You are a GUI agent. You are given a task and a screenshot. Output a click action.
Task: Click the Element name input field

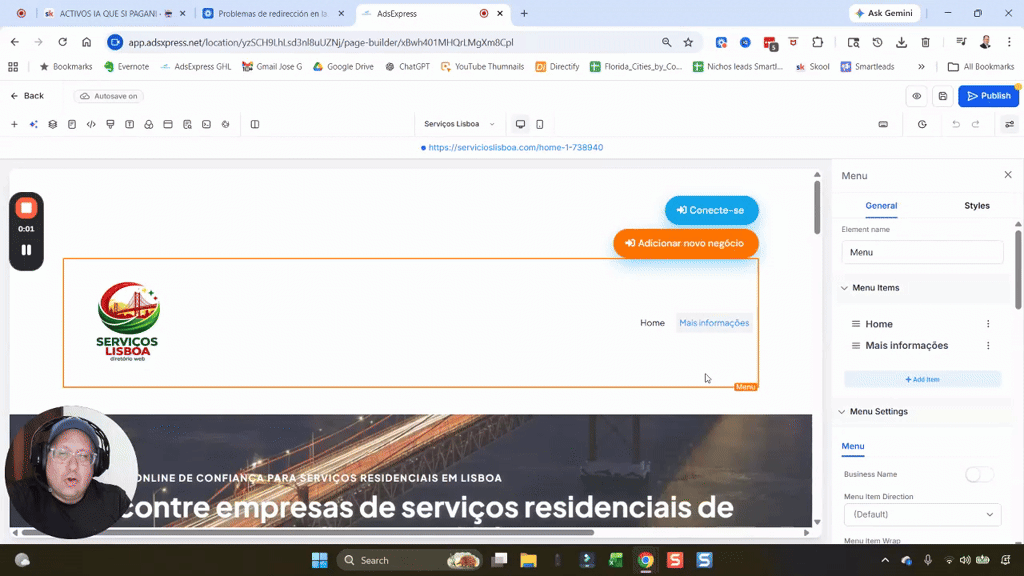pyautogui.click(x=921, y=251)
